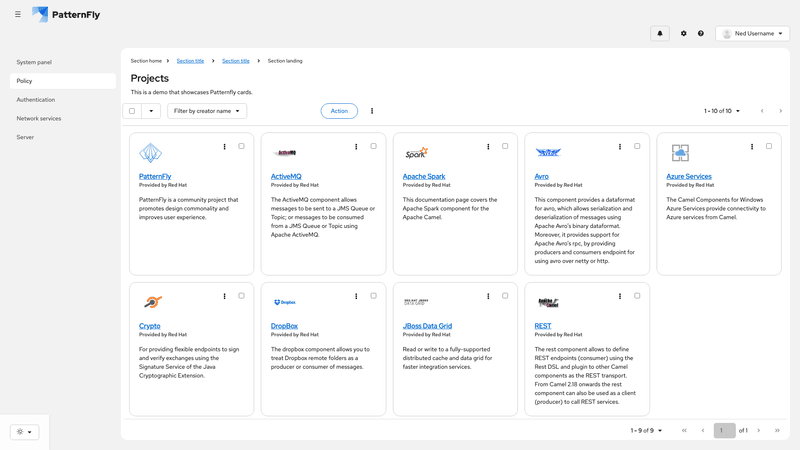
Task: Open the PatternFly card title link
Action: [x=155, y=176]
